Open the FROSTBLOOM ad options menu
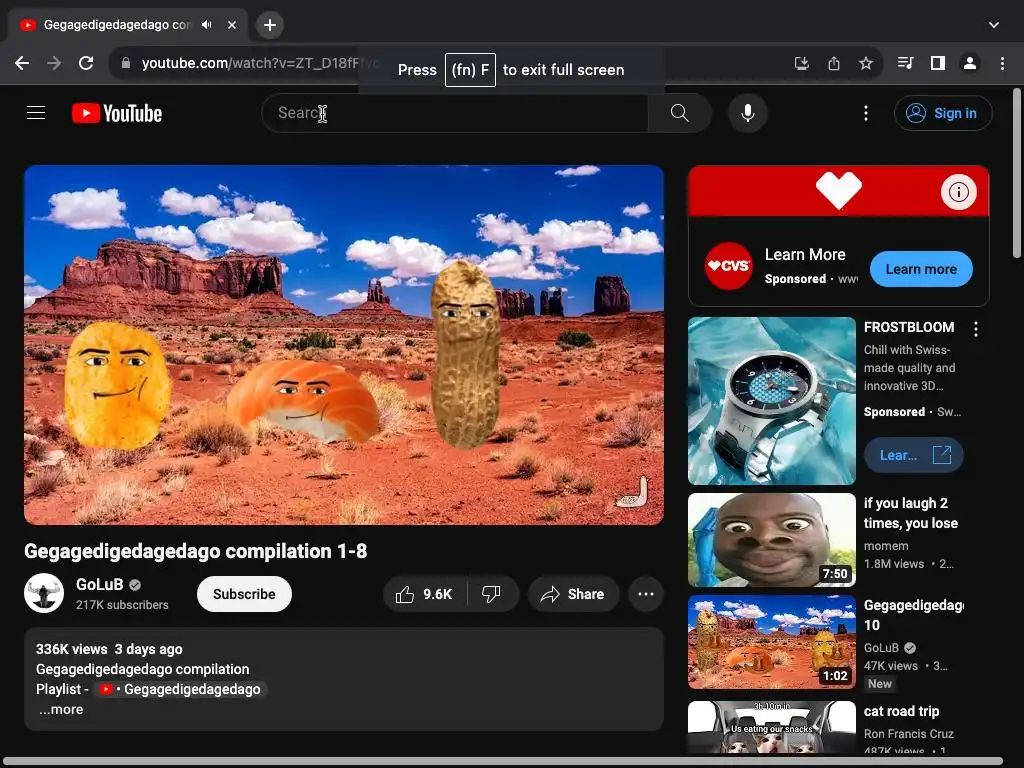 click(976, 329)
